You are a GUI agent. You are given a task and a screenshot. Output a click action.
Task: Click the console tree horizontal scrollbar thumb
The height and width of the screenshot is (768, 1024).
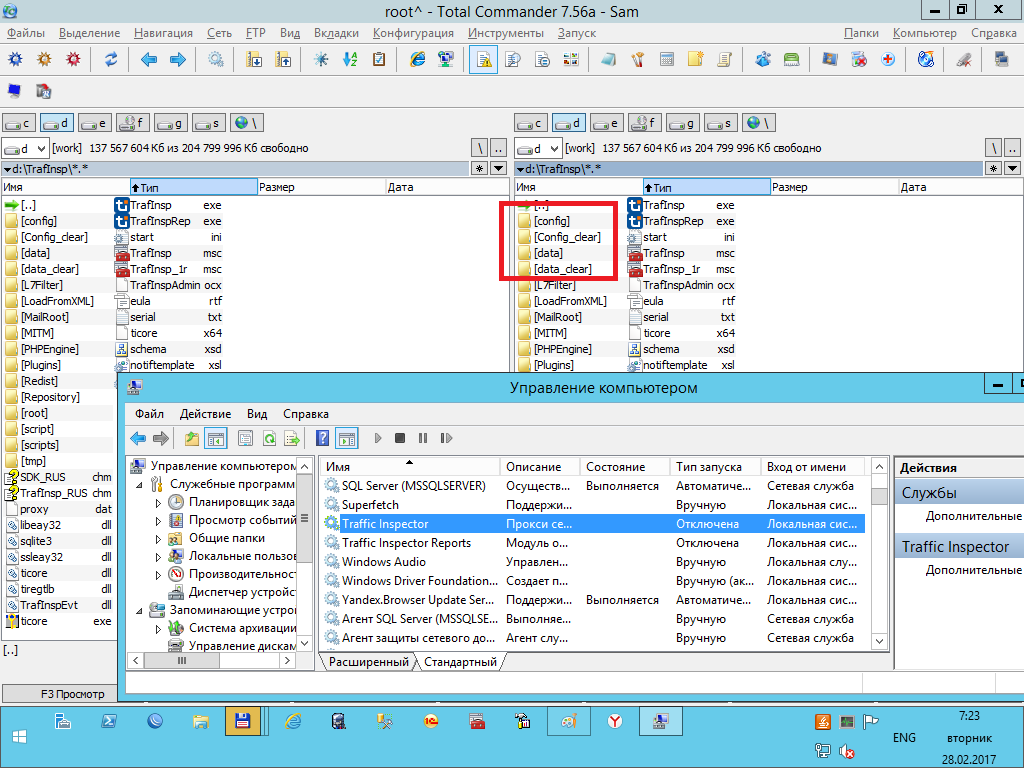click(182, 661)
